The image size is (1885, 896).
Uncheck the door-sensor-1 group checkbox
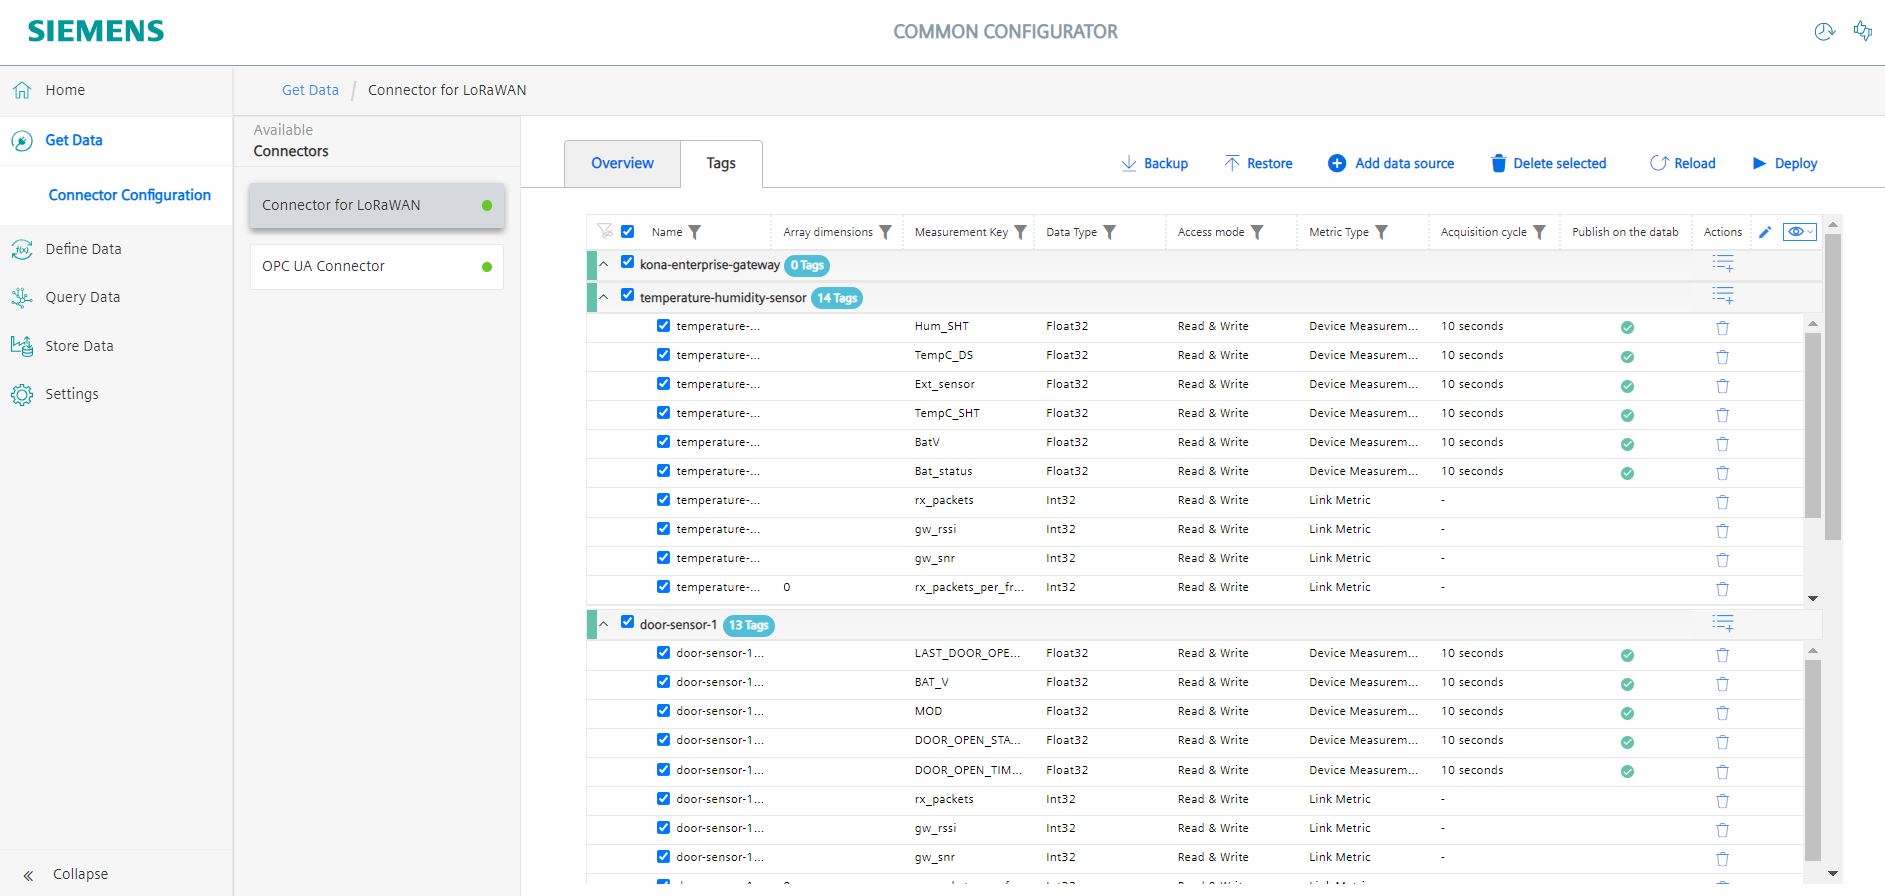(x=627, y=622)
